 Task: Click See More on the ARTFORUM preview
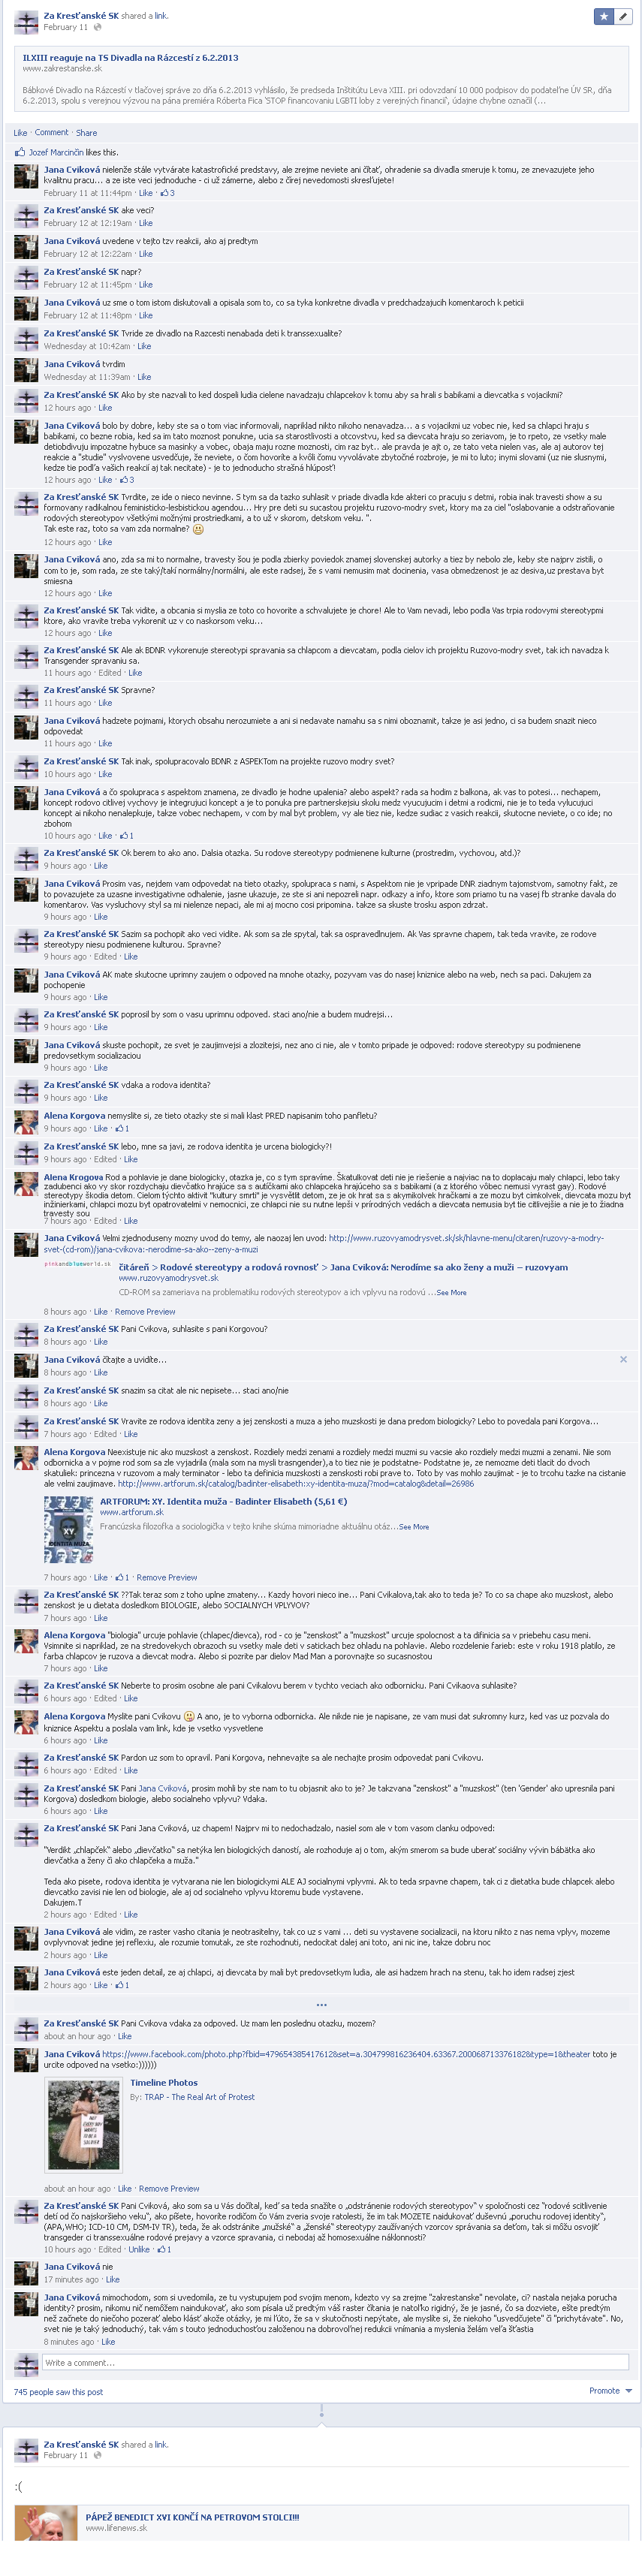click(x=414, y=1526)
